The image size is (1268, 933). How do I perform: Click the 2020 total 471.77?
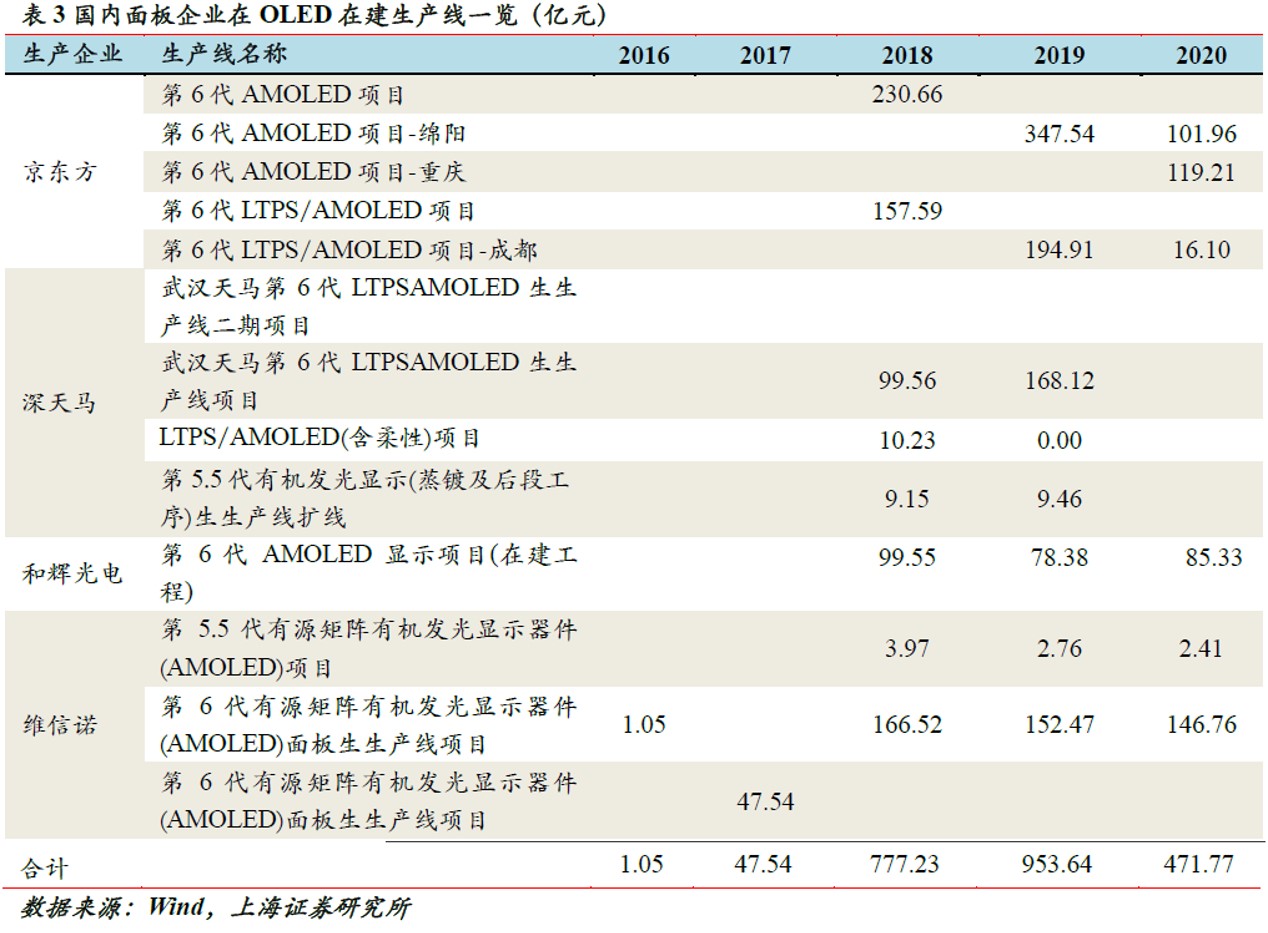coord(1198,864)
